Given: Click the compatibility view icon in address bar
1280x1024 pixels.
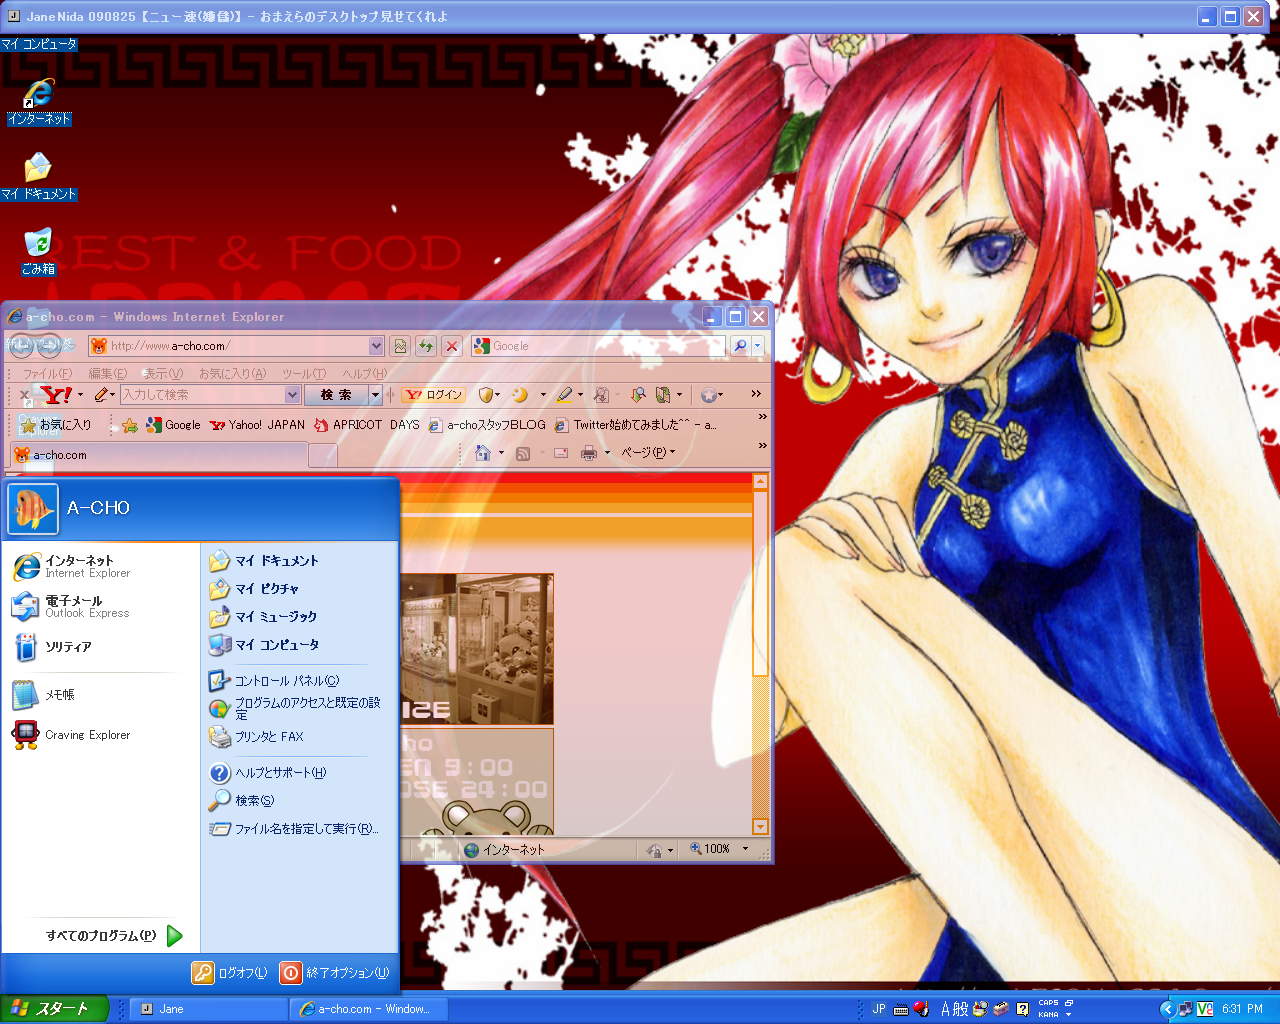Looking at the screenshot, I should (400, 346).
